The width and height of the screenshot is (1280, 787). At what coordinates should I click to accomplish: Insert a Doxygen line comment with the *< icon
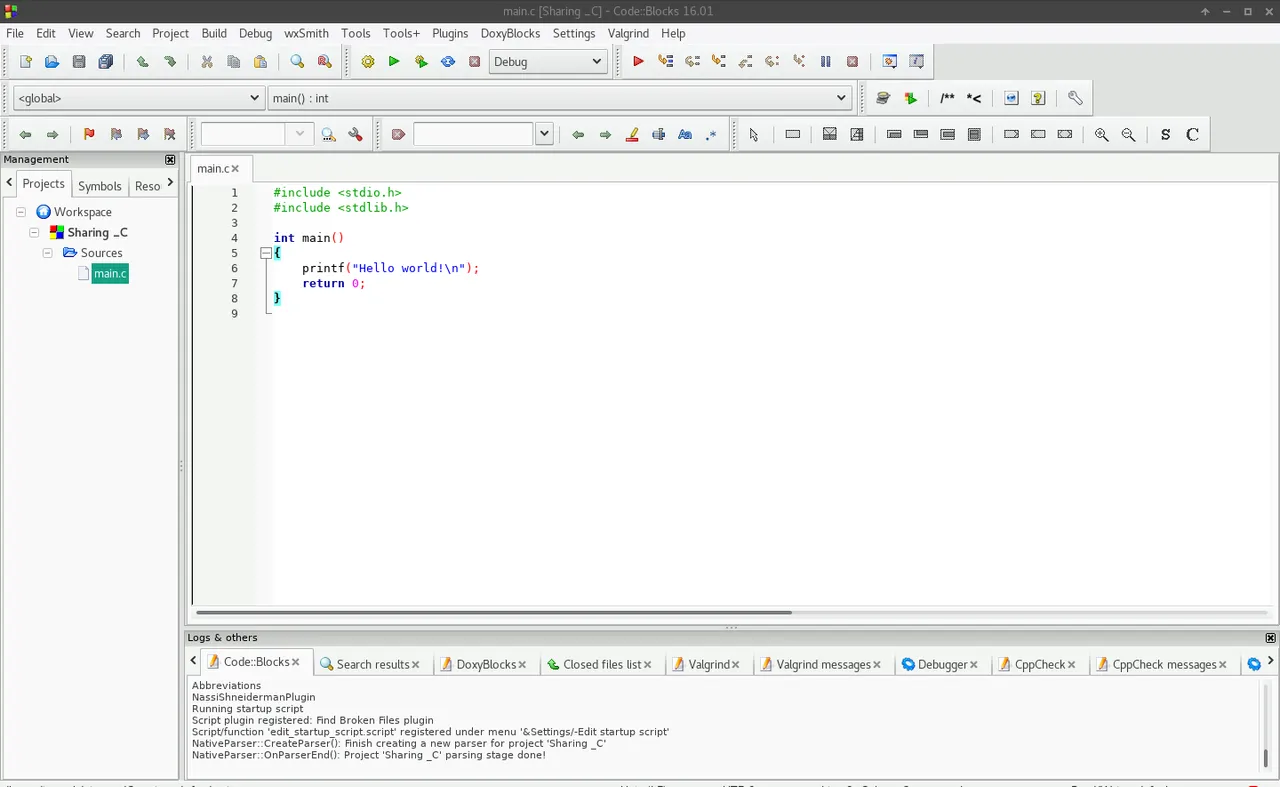974,98
